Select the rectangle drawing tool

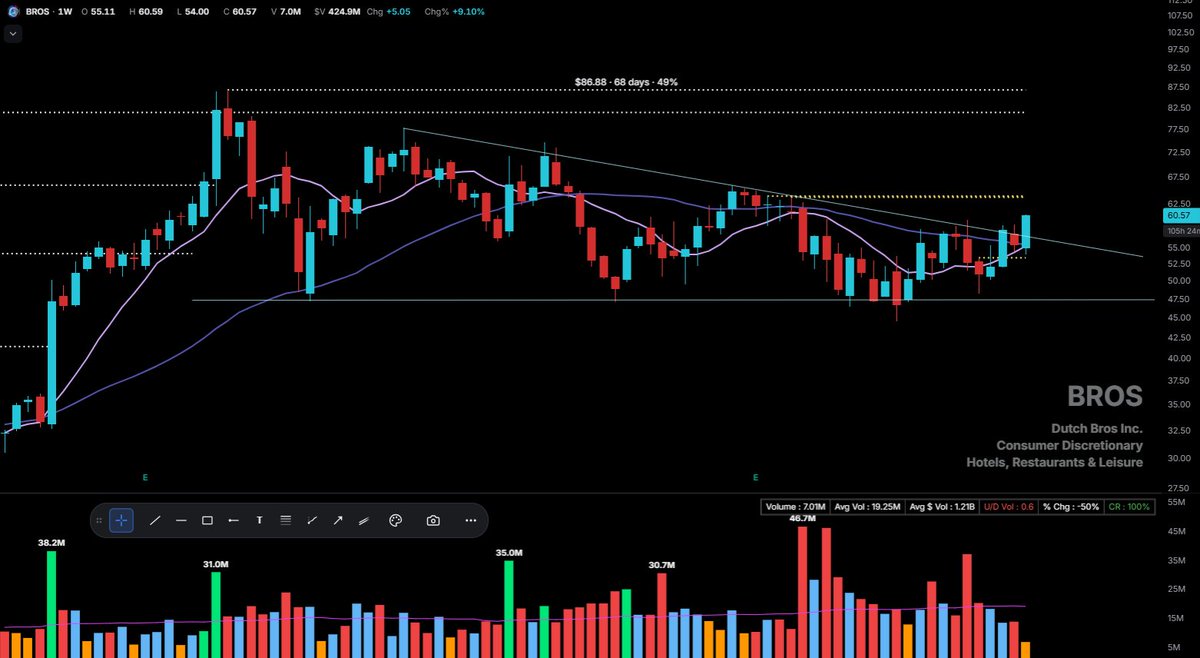click(x=207, y=520)
